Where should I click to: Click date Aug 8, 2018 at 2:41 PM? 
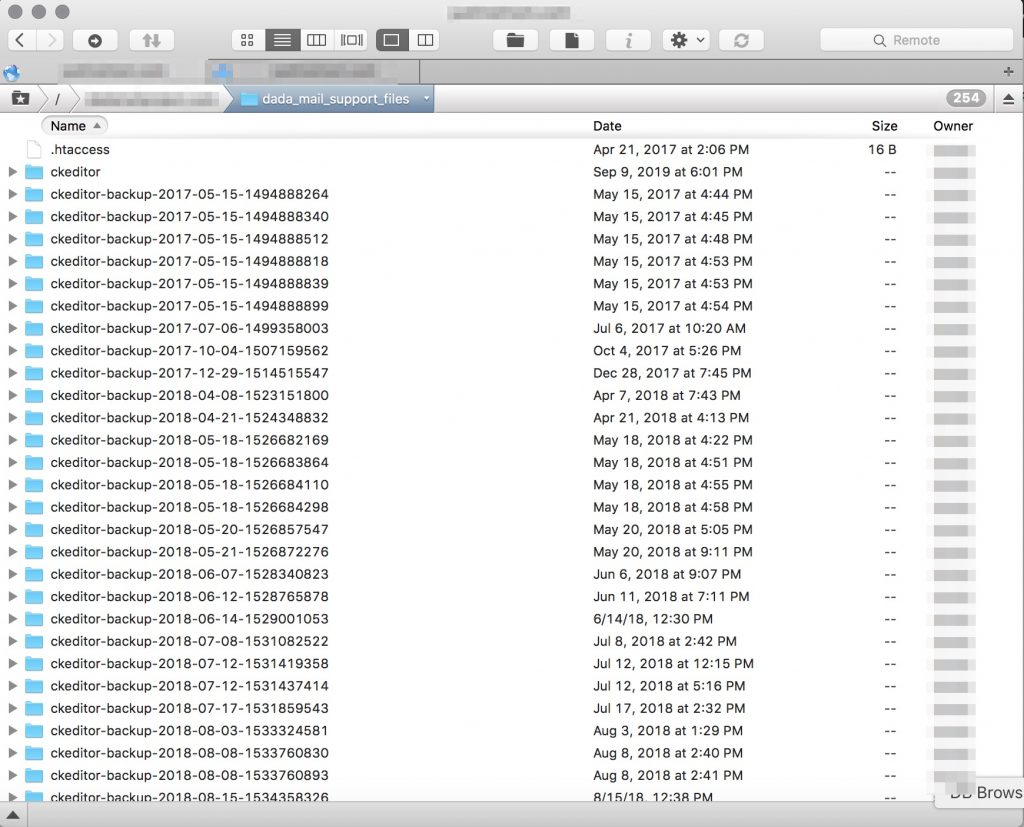tap(668, 775)
